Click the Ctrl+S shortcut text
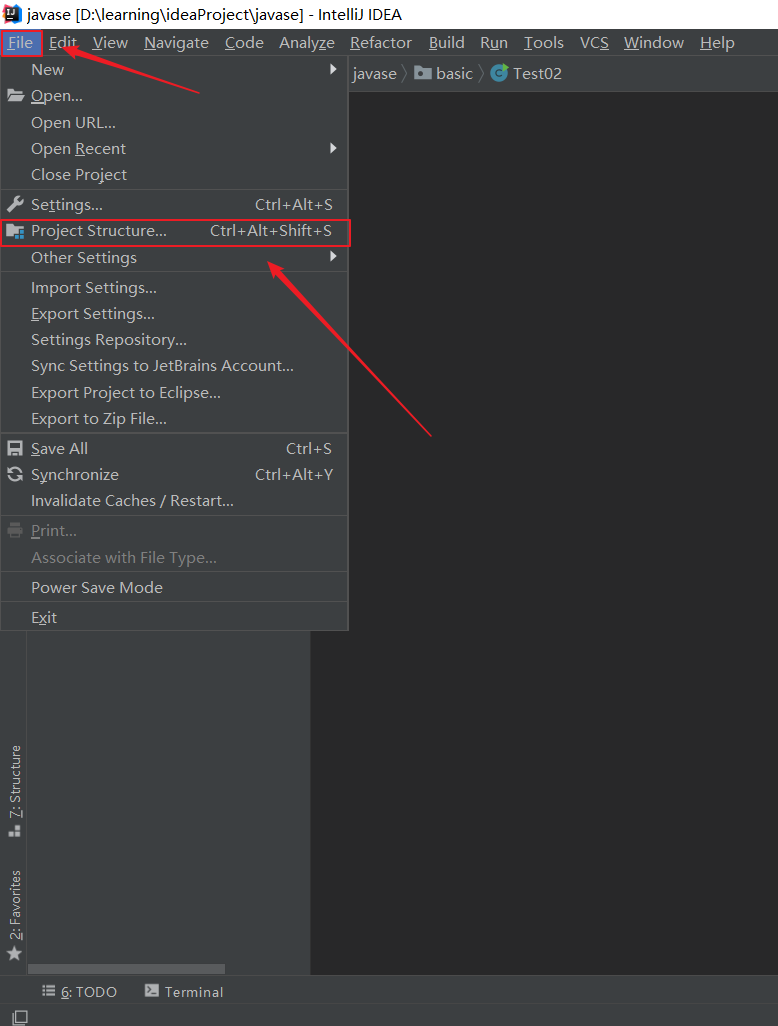This screenshot has width=778, height=1026. pos(309,448)
